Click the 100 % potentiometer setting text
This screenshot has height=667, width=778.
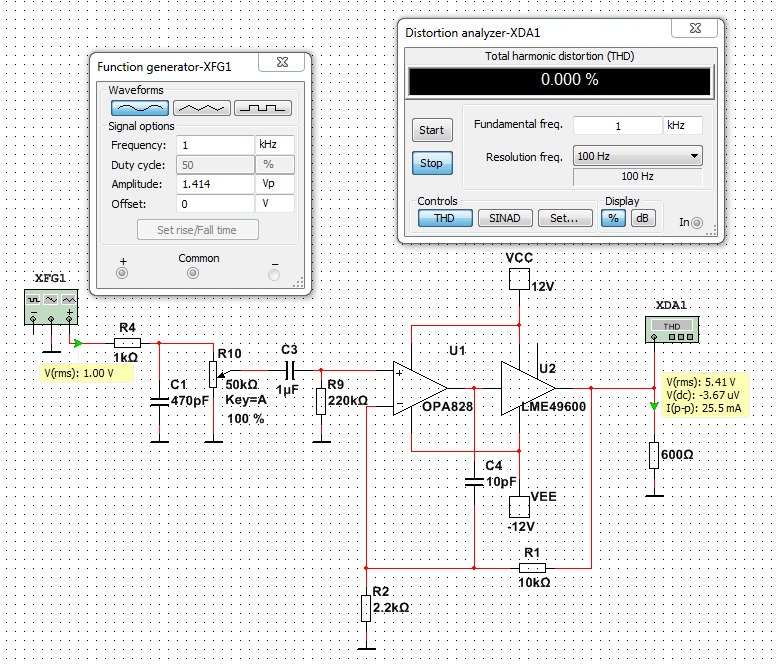(246, 419)
